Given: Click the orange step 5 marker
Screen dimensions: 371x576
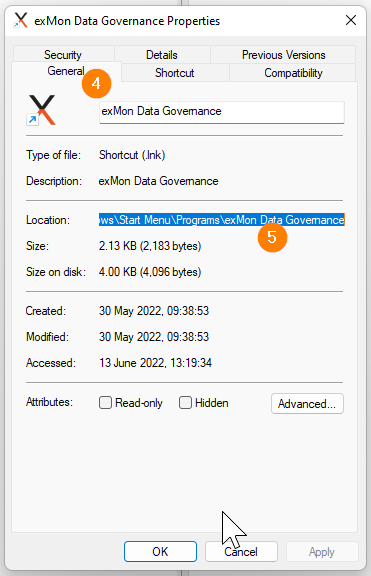Looking at the screenshot, I should click(x=272, y=237).
